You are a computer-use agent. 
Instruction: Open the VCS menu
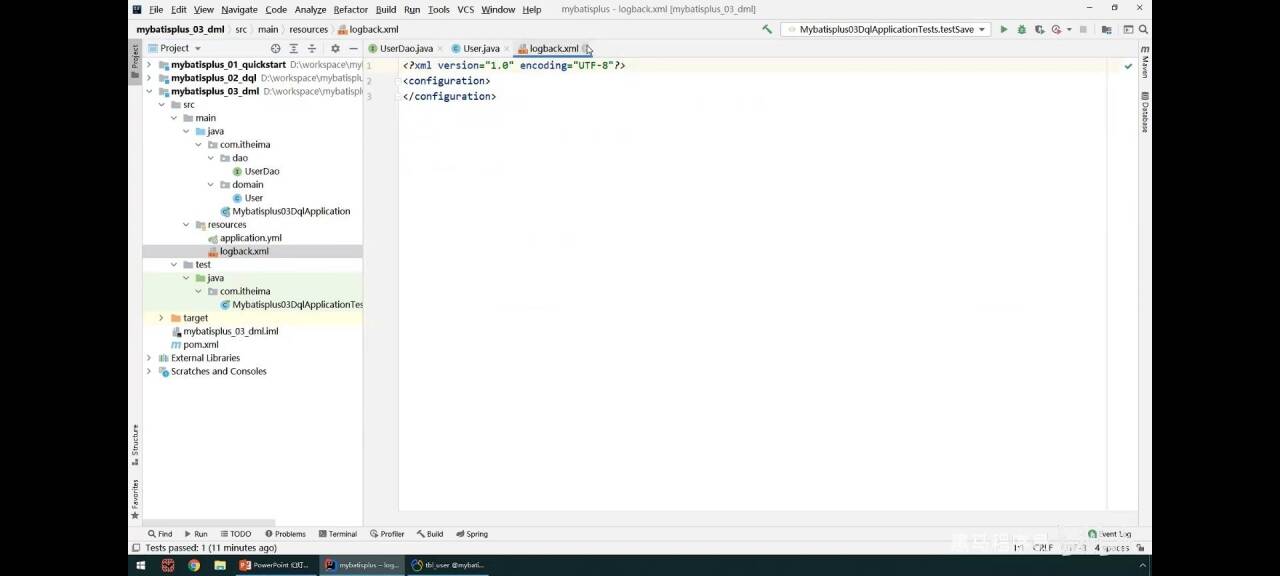[x=465, y=9]
